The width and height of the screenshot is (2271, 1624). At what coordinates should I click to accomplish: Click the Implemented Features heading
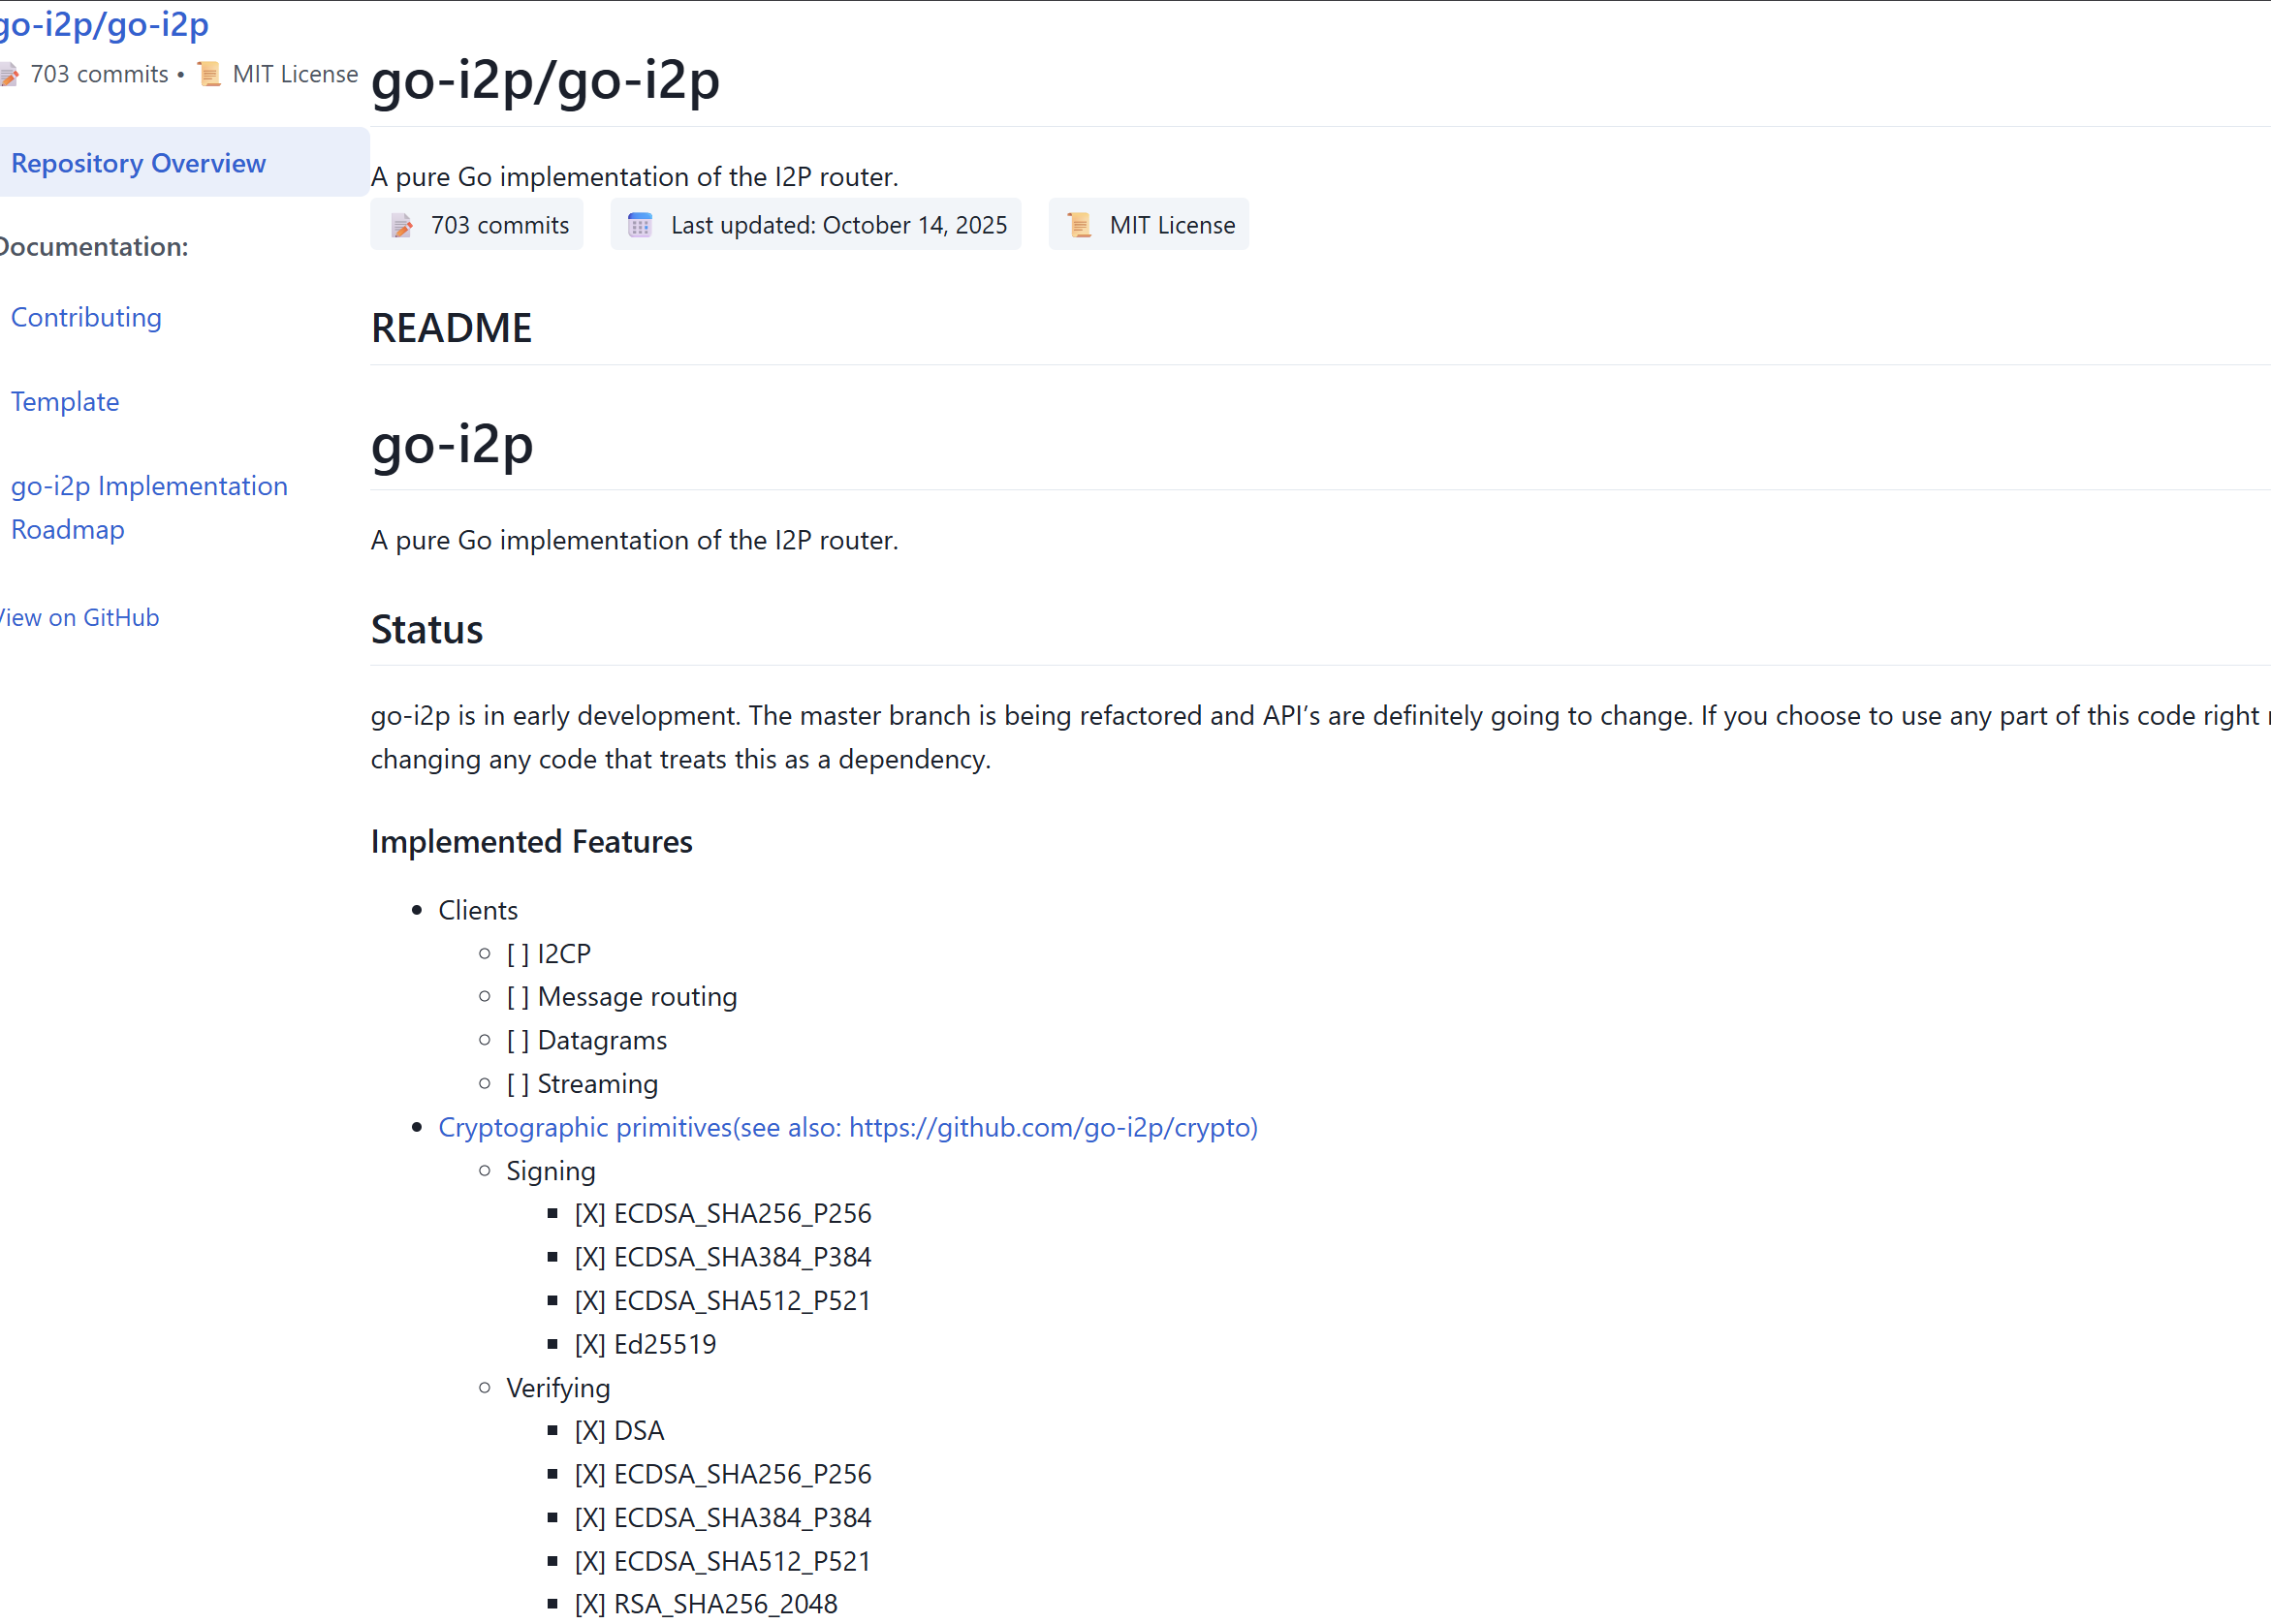pyautogui.click(x=531, y=841)
